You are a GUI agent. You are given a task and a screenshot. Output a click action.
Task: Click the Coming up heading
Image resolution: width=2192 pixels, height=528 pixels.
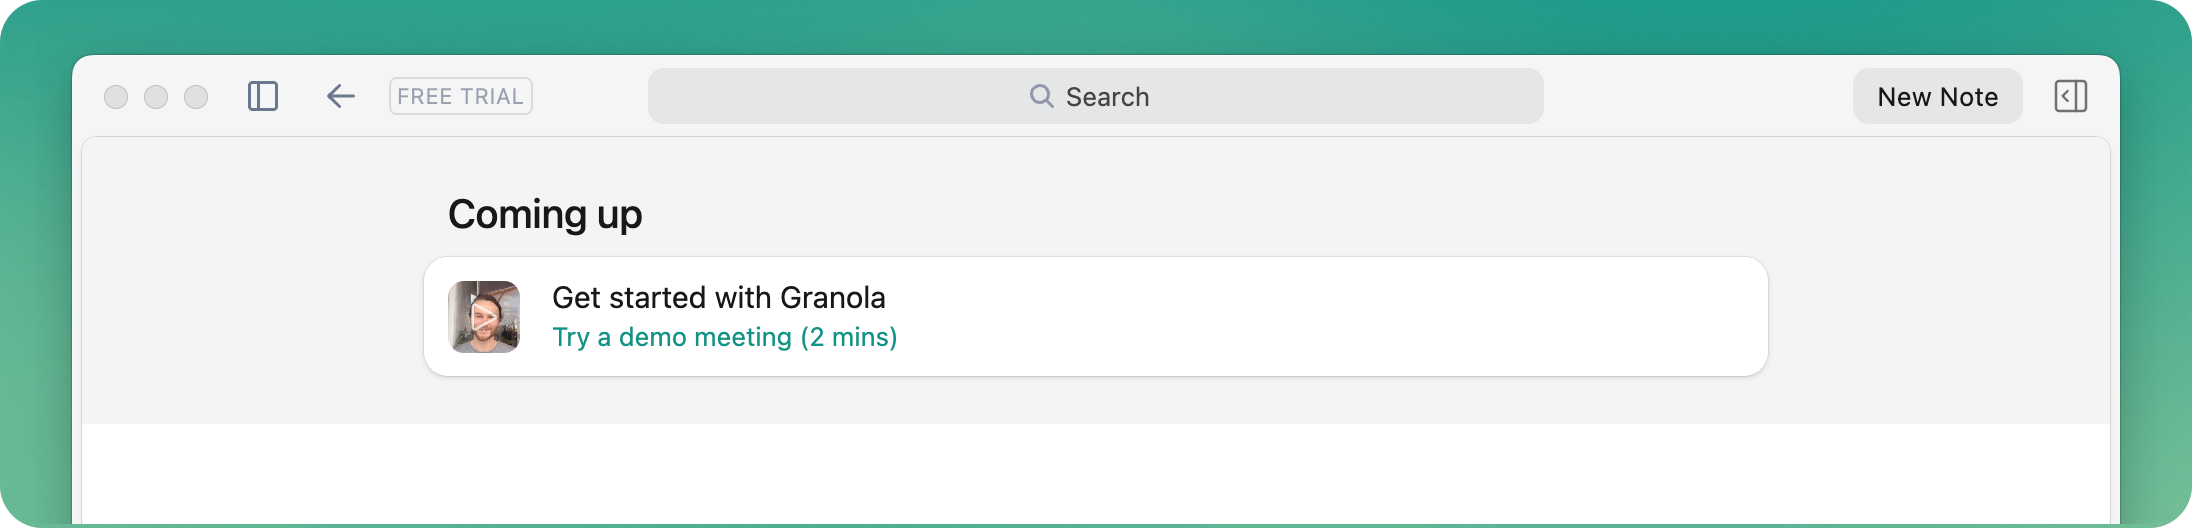545,214
